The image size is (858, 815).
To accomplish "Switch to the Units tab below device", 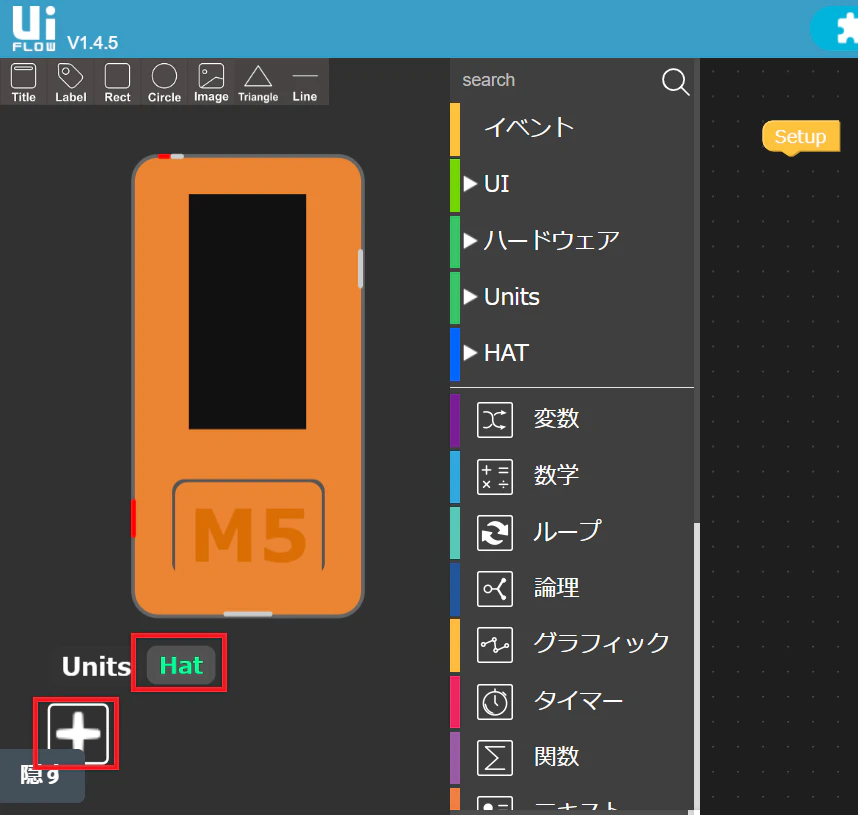I will 96,666.
